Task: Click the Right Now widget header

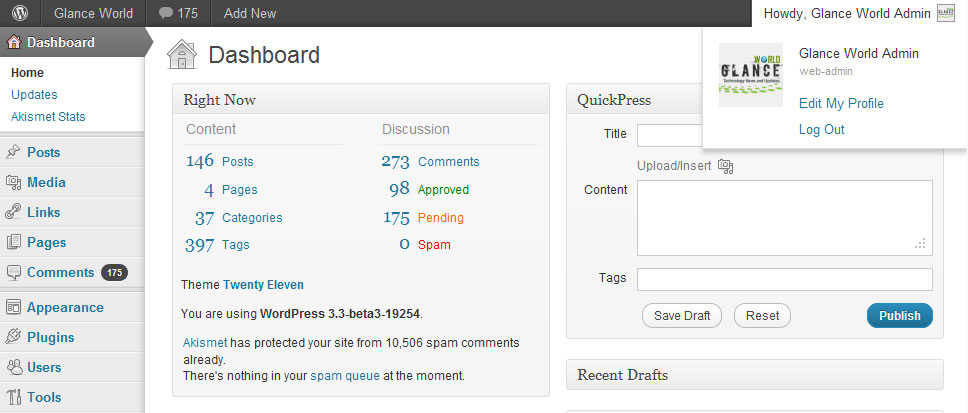Action: [x=361, y=100]
